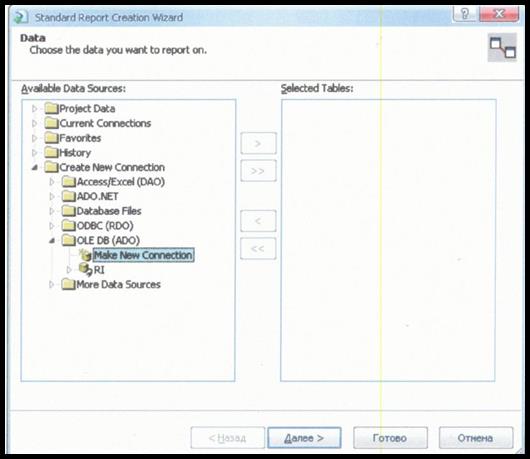Click the Database Files folder icon

(69, 211)
